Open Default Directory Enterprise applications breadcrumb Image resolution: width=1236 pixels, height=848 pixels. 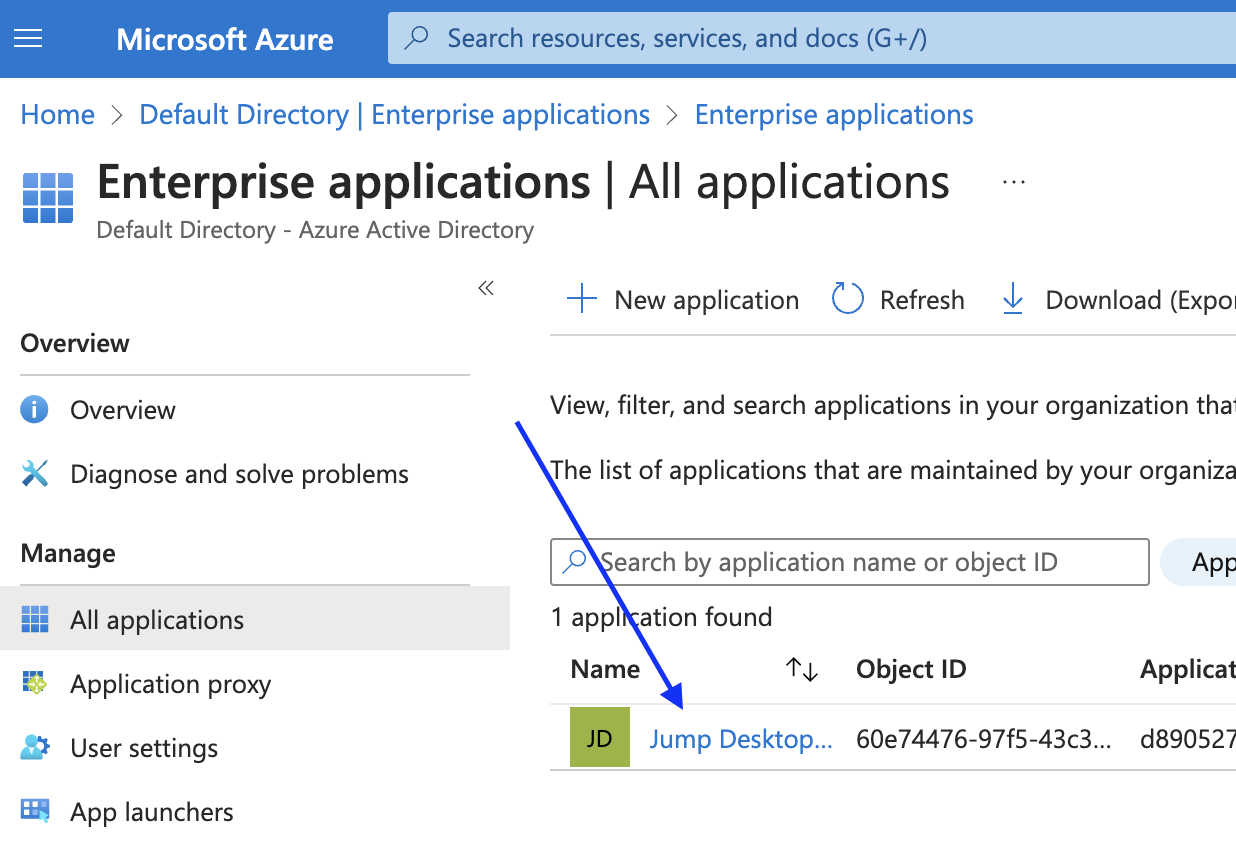[395, 115]
